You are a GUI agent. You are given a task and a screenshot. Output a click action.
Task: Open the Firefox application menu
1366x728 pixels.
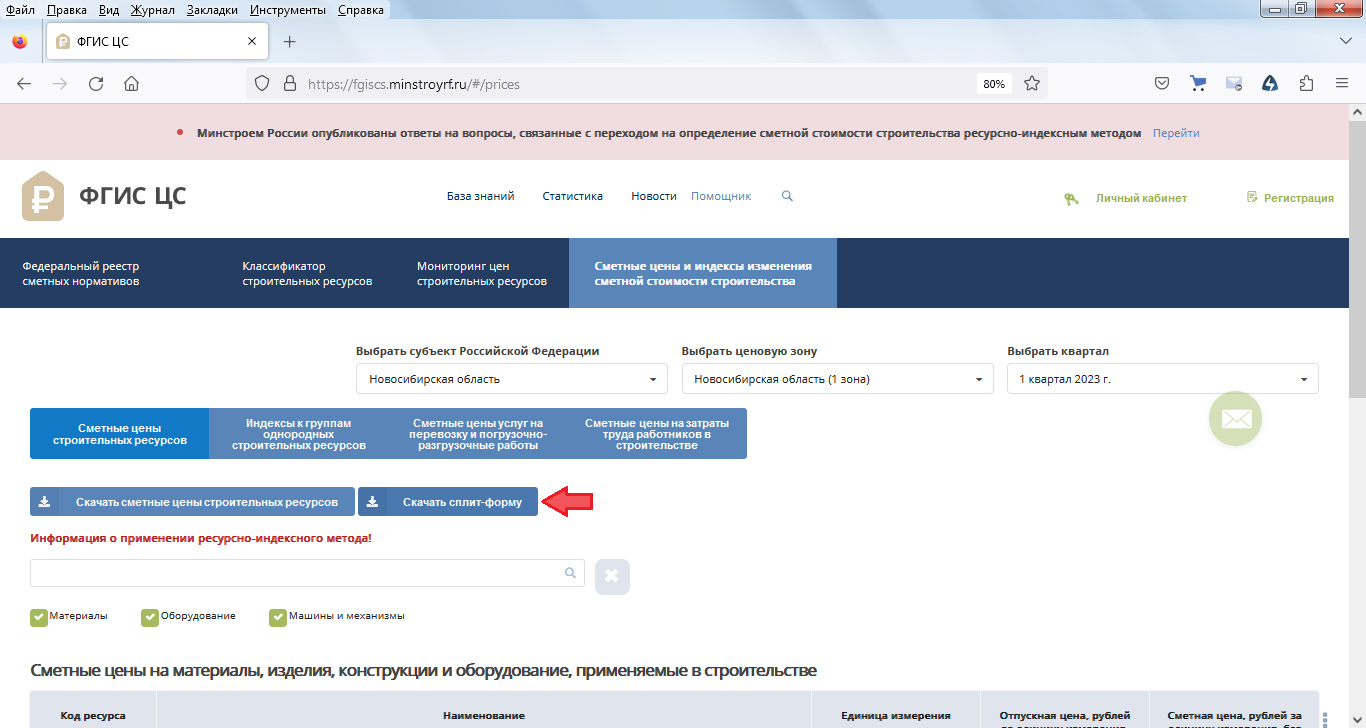pos(1342,84)
